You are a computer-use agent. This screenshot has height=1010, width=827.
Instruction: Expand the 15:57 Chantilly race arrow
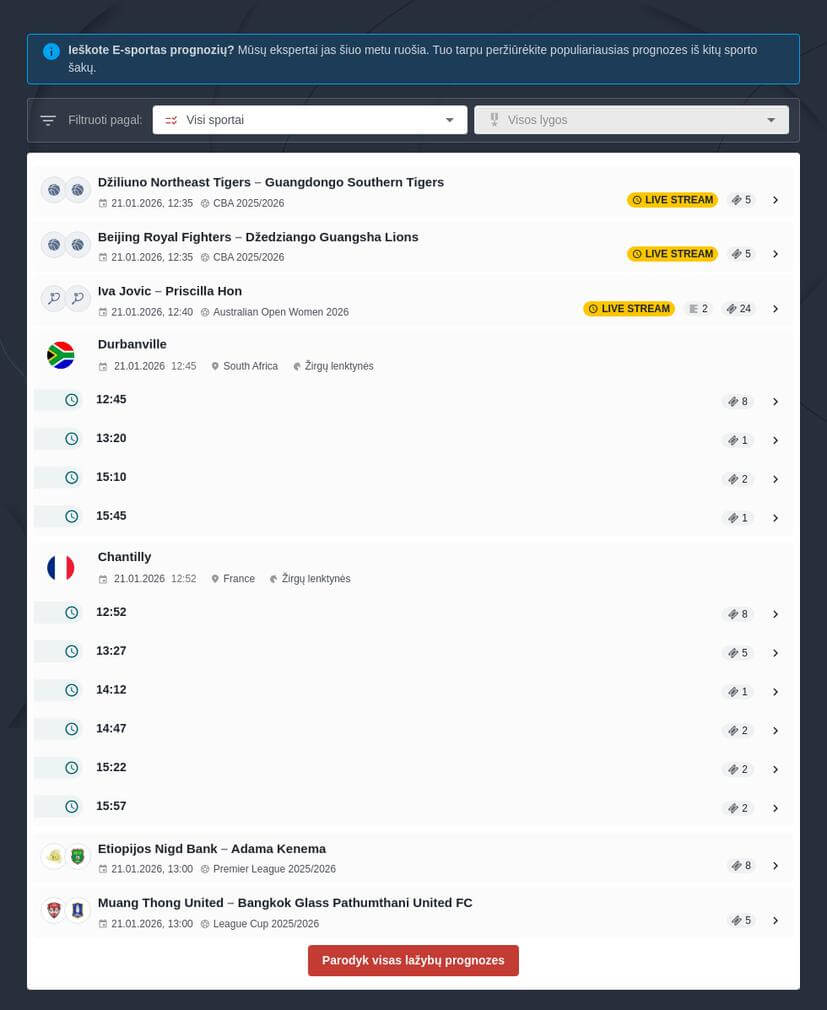coord(775,808)
